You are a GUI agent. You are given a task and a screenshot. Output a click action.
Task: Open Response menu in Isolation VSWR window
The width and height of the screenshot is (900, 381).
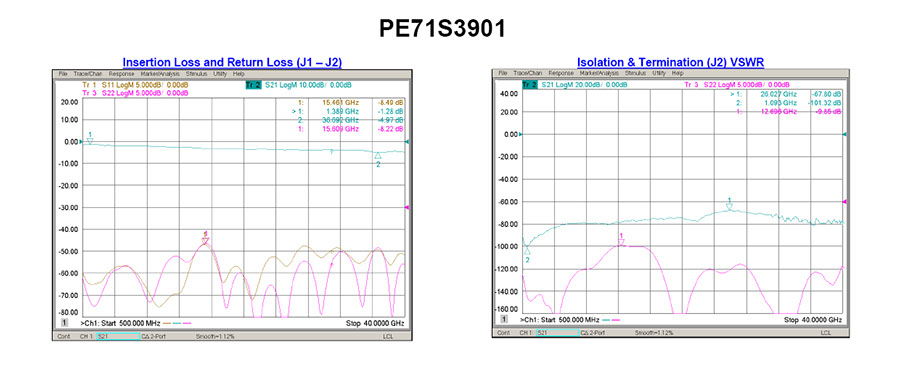pyautogui.click(x=561, y=73)
